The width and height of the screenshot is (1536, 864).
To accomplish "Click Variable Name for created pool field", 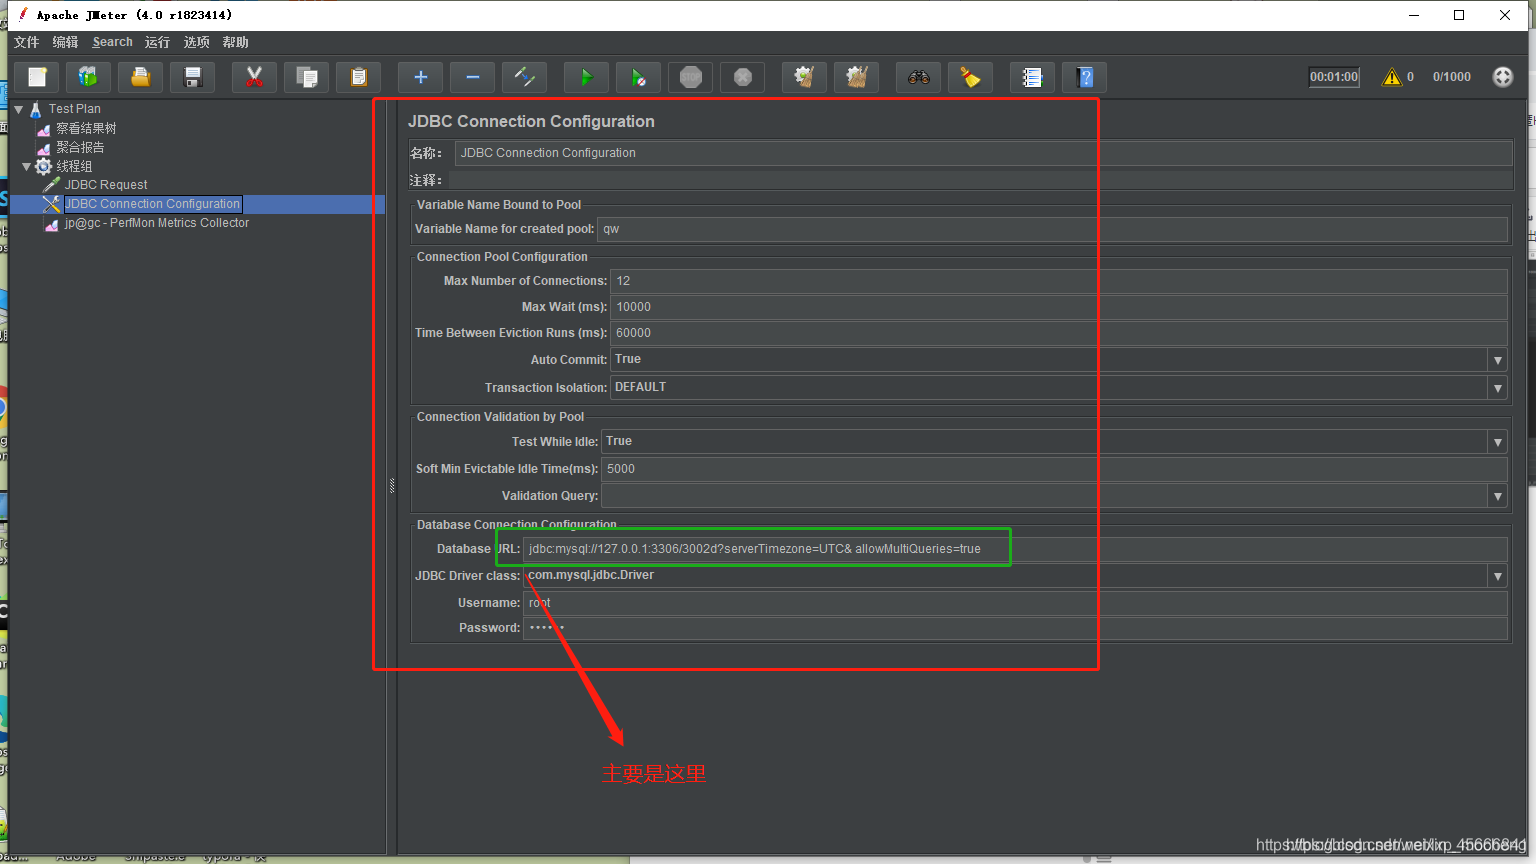I will (1052, 229).
